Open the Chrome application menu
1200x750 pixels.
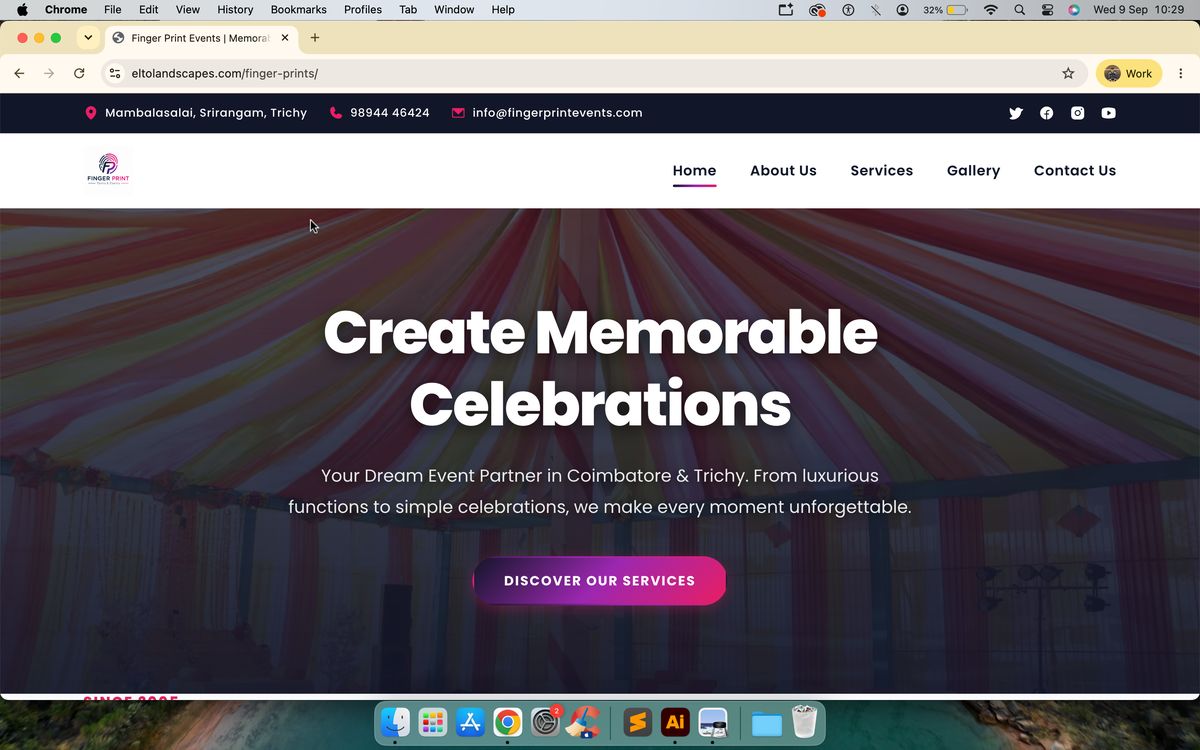click(66, 10)
